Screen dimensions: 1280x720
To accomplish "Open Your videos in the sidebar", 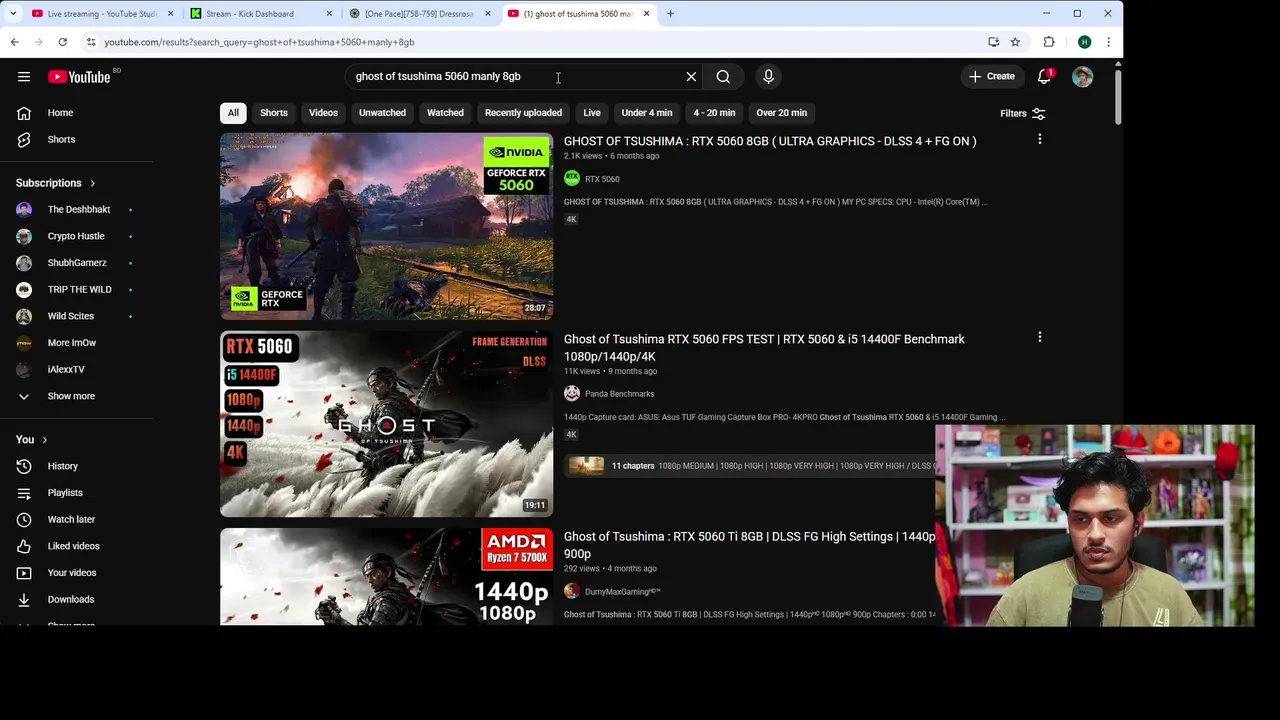I will (74, 573).
